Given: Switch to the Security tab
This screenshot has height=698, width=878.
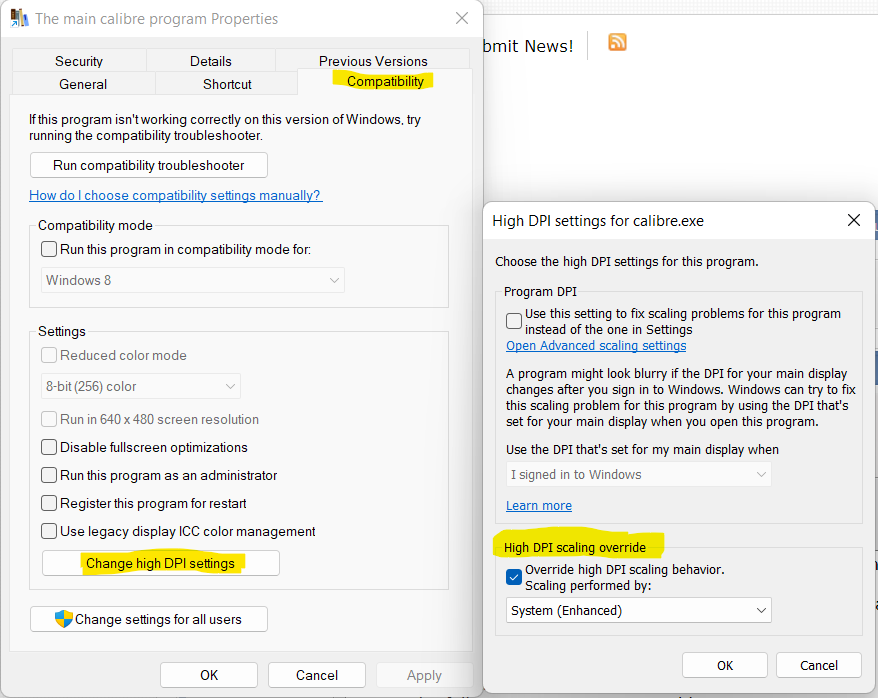Looking at the screenshot, I should 79,61.
